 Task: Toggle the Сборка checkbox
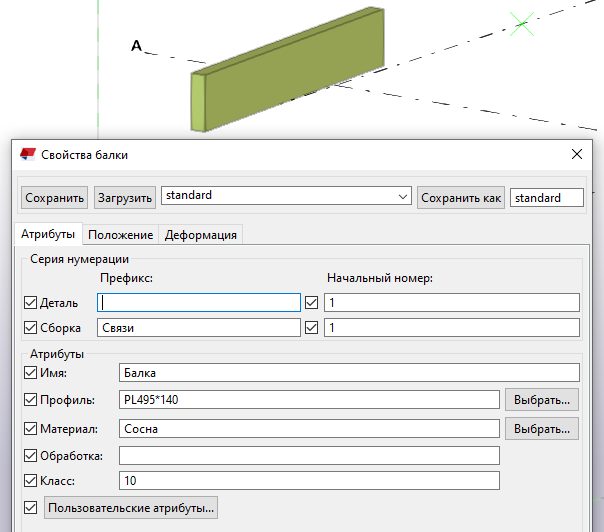click(30, 328)
